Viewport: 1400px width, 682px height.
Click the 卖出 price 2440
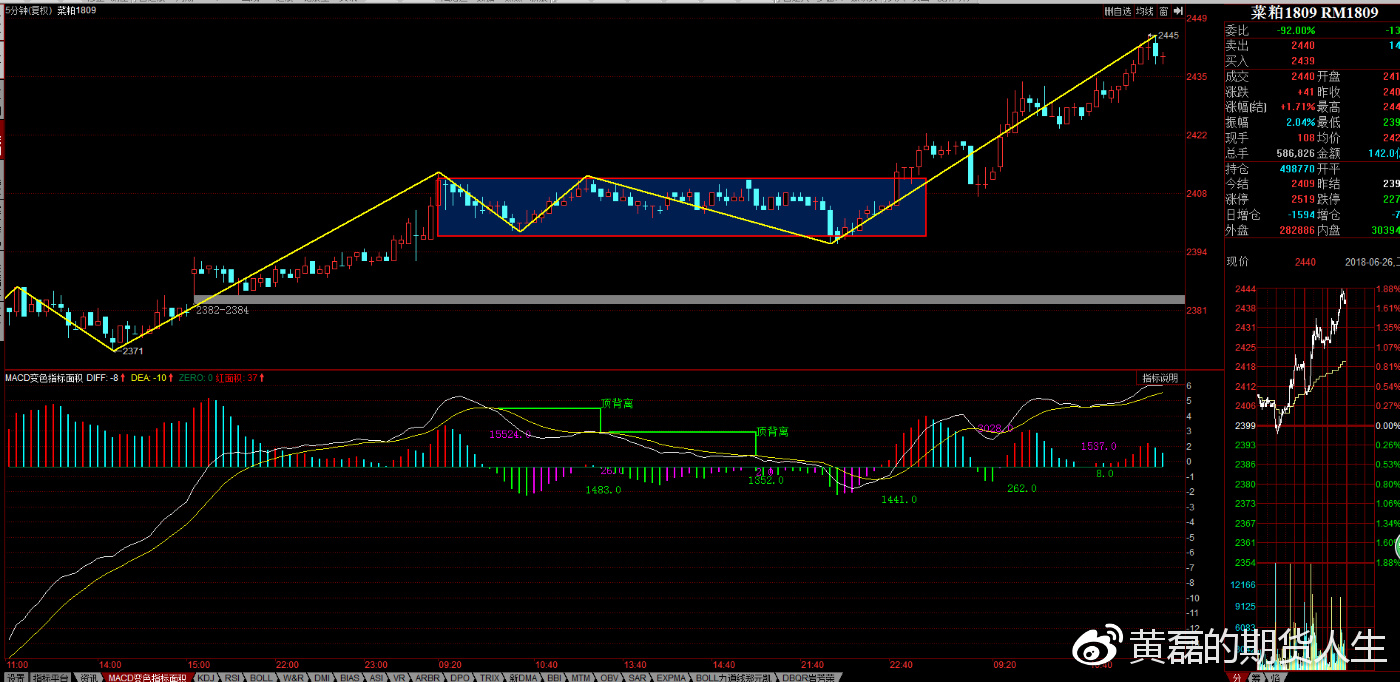tap(1303, 45)
